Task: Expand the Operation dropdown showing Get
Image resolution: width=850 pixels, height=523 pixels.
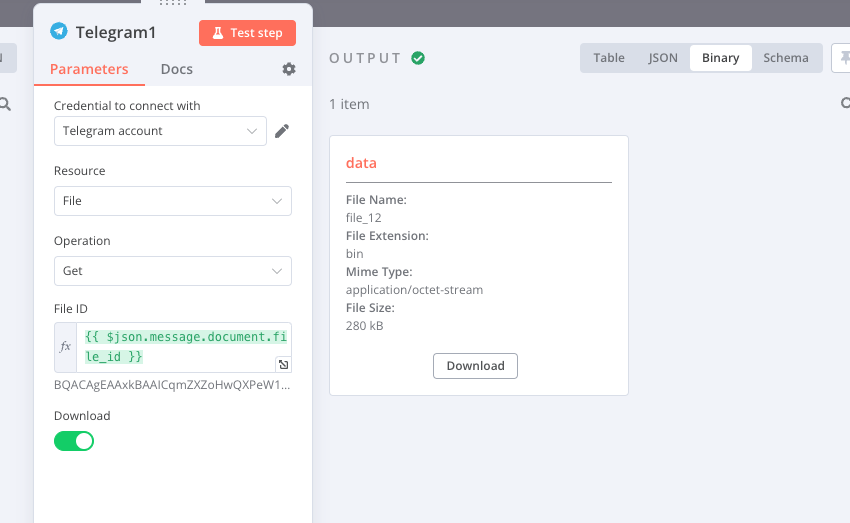Action: point(173,271)
